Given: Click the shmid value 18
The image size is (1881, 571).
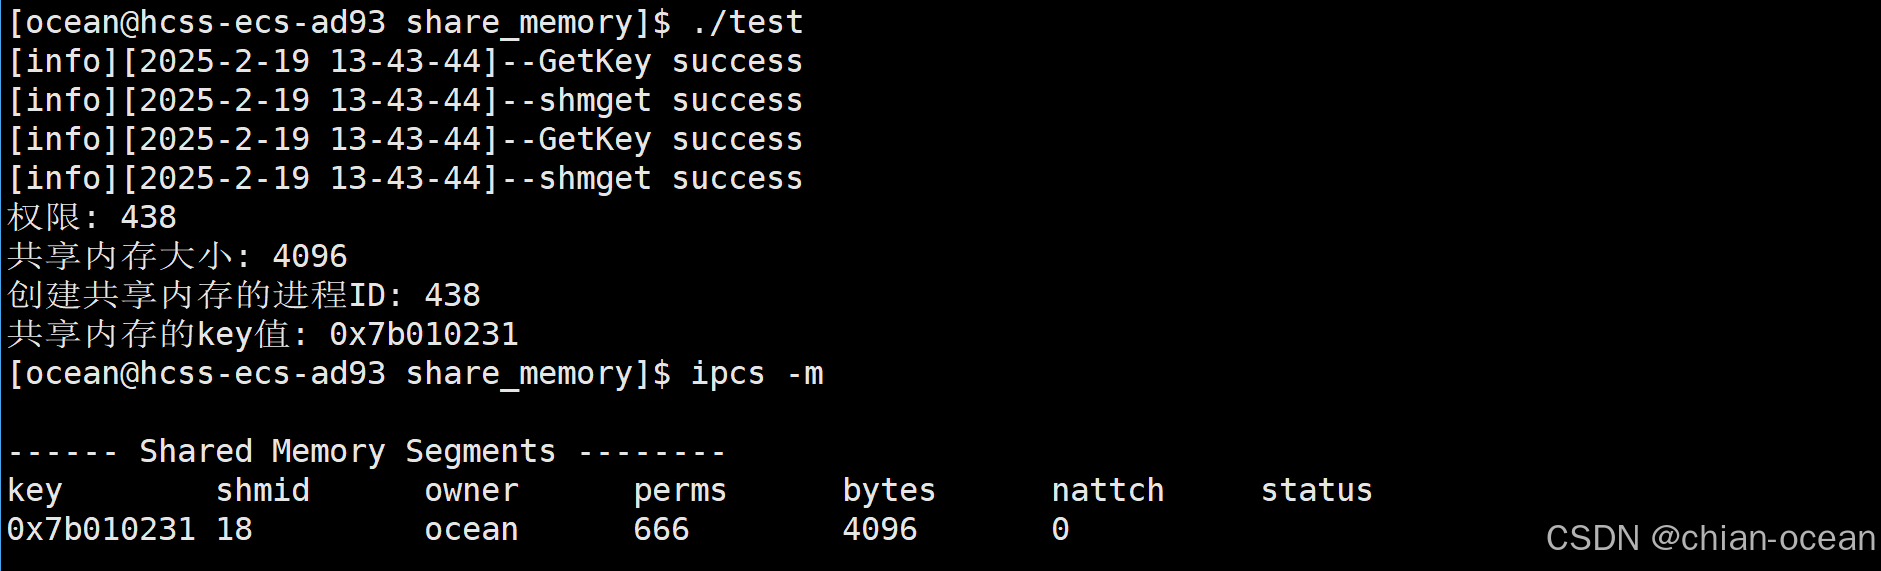Looking at the screenshot, I should [x=235, y=530].
